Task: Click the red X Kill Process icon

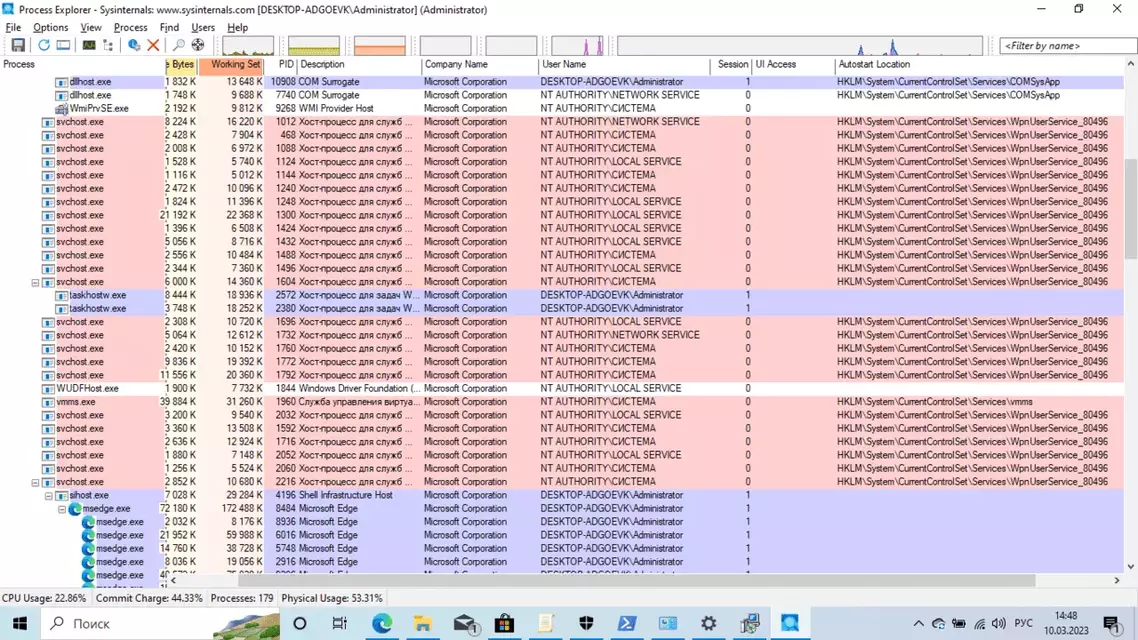Action: tap(153, 45)
